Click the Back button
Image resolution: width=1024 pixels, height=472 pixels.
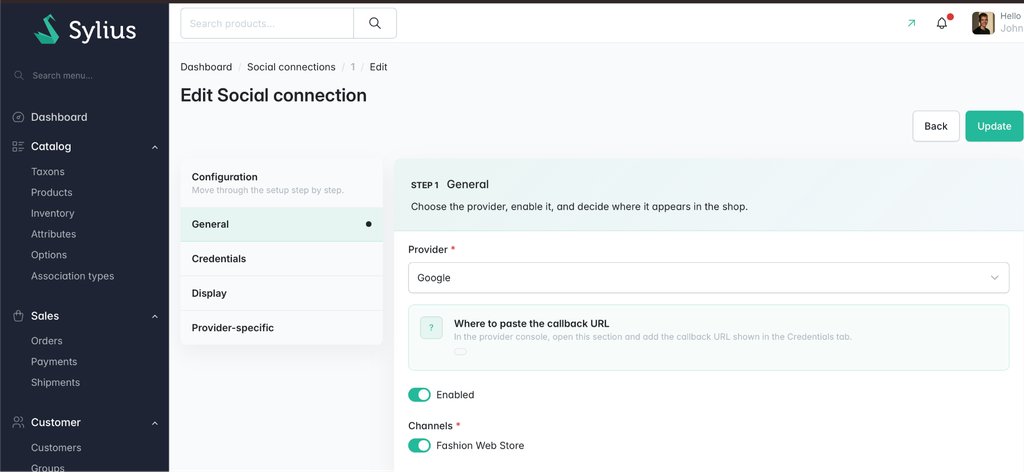[936, 126]
